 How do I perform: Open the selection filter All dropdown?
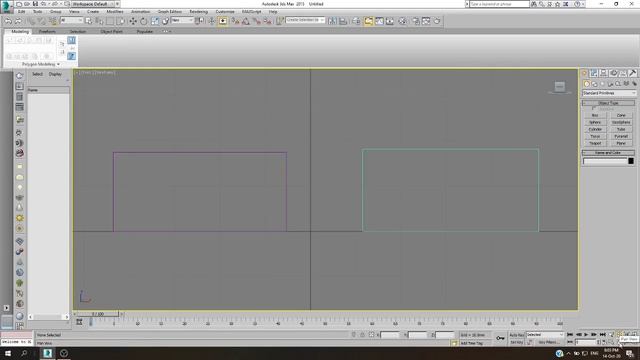(x=71, y=20)
